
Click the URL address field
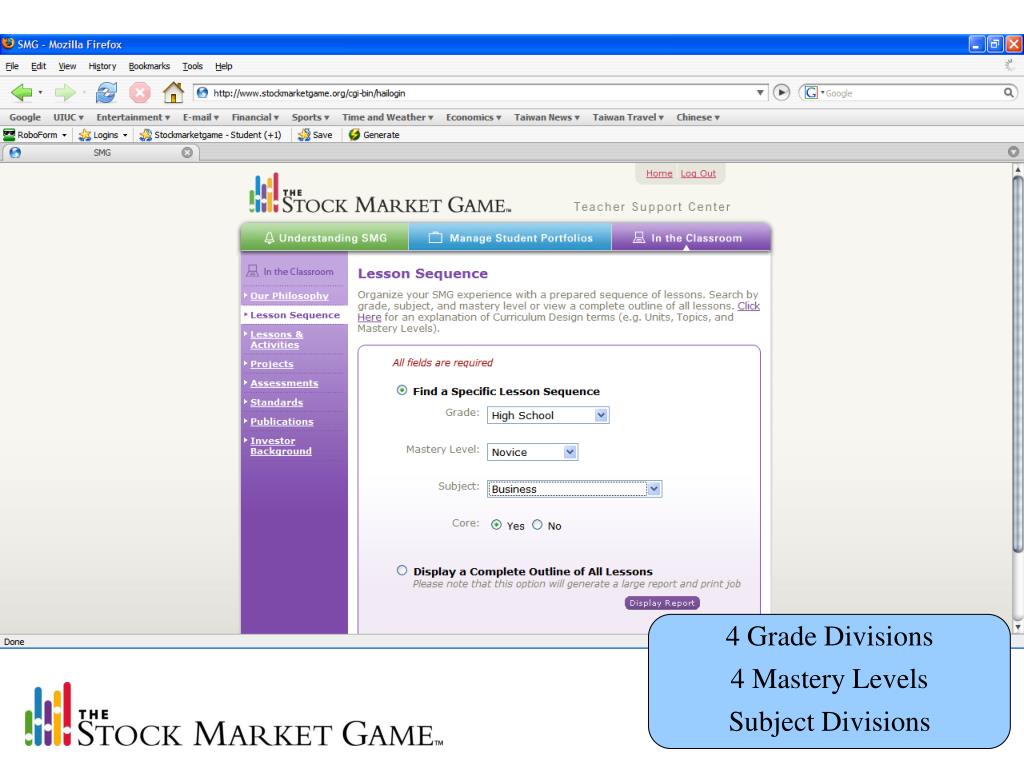481,93
